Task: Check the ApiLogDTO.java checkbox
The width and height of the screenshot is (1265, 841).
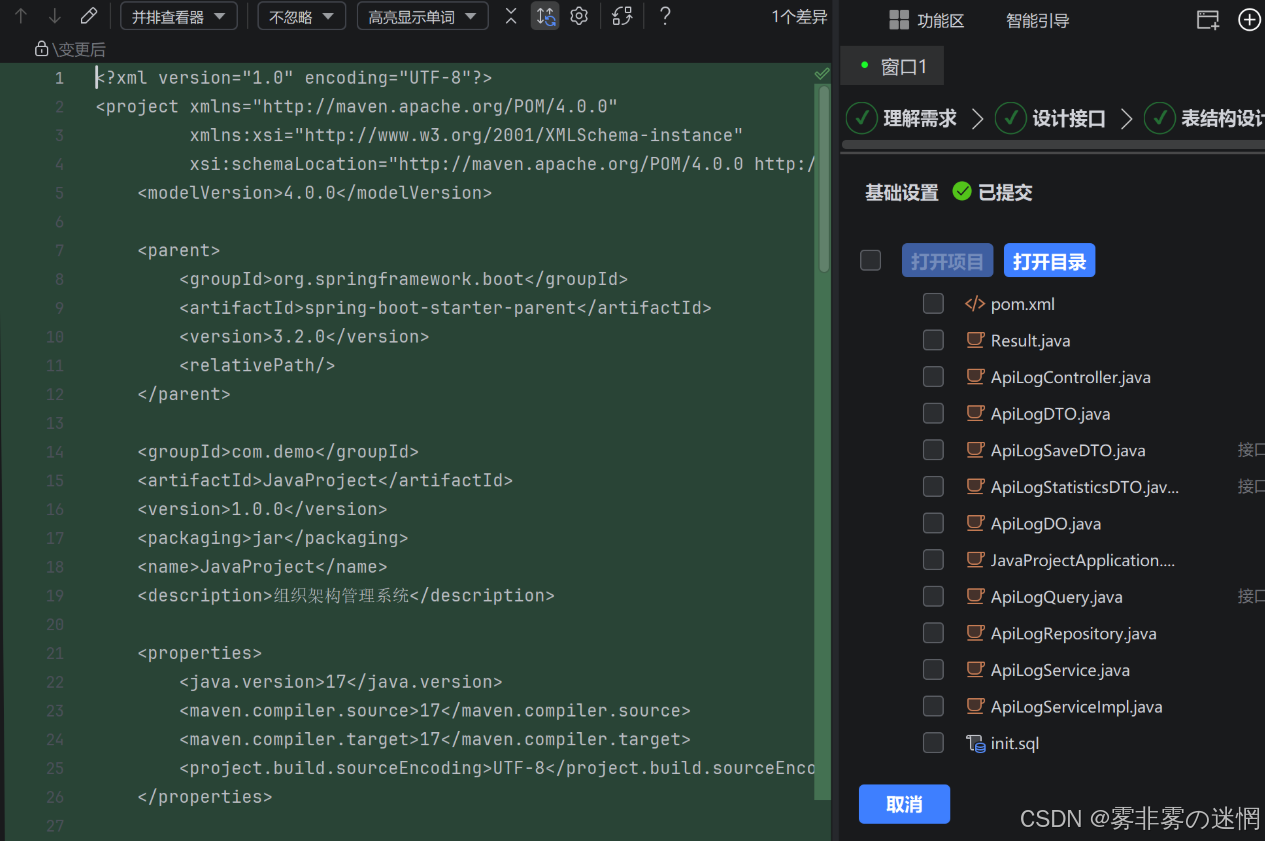Action: 933,413
